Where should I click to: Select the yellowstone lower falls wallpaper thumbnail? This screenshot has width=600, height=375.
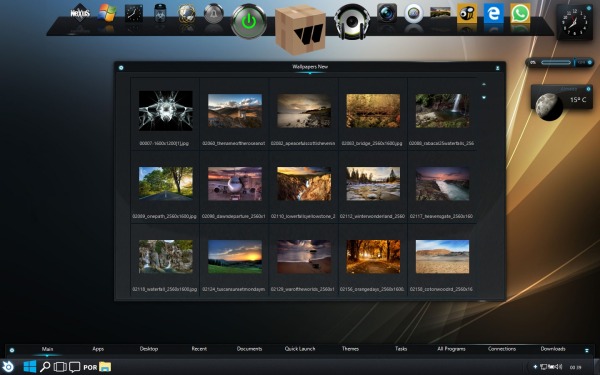[304, 184]
